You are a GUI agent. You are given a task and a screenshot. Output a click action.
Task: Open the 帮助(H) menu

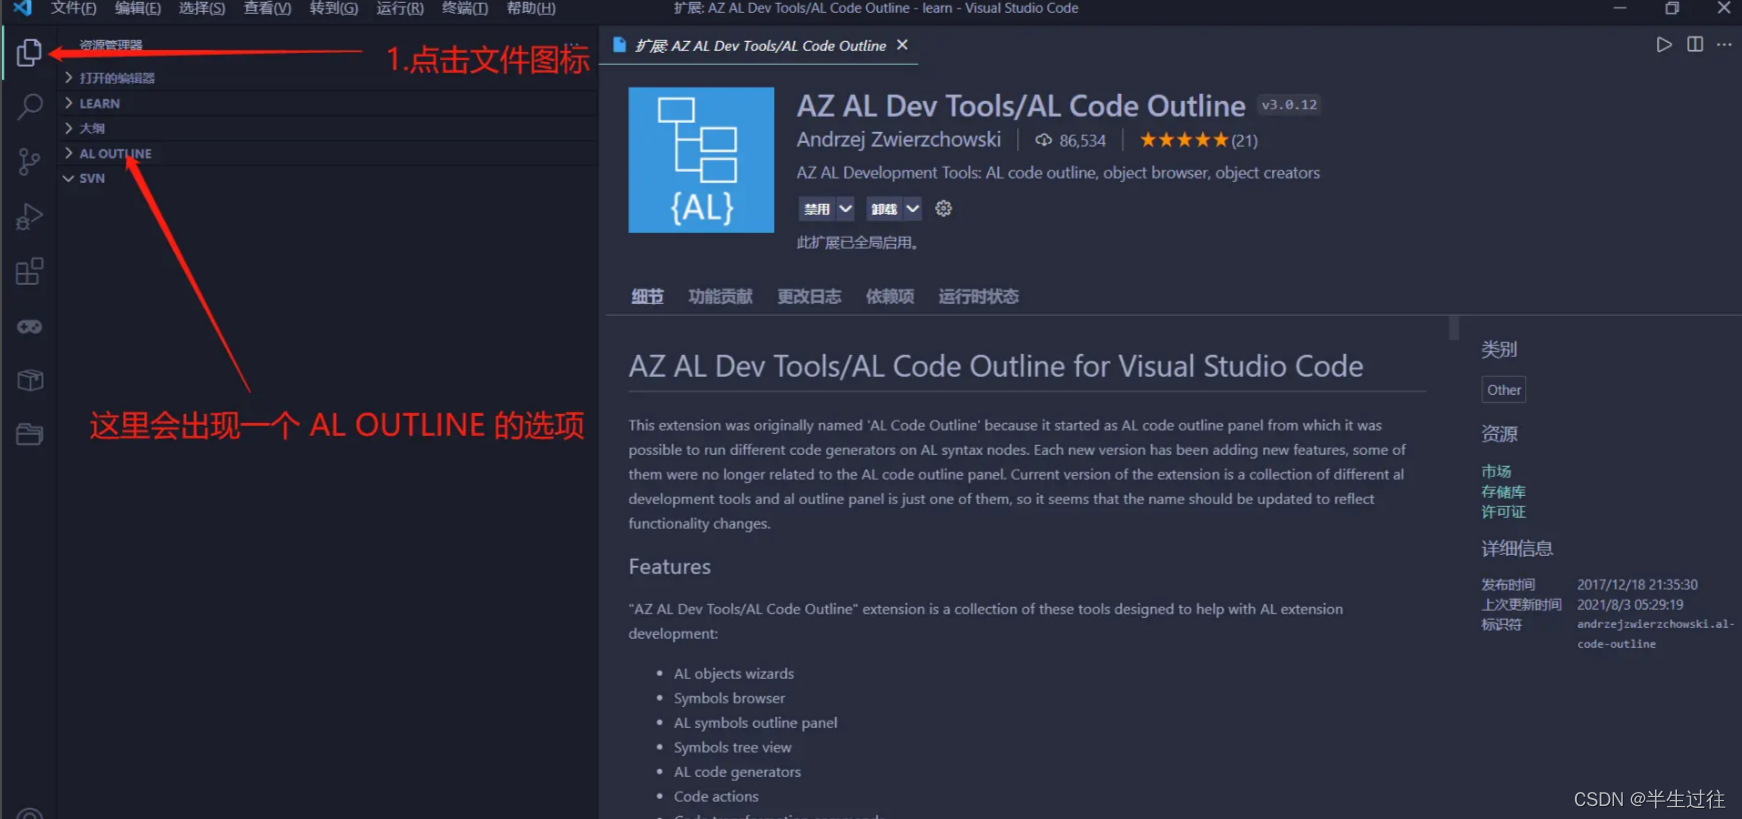[531, 8]
